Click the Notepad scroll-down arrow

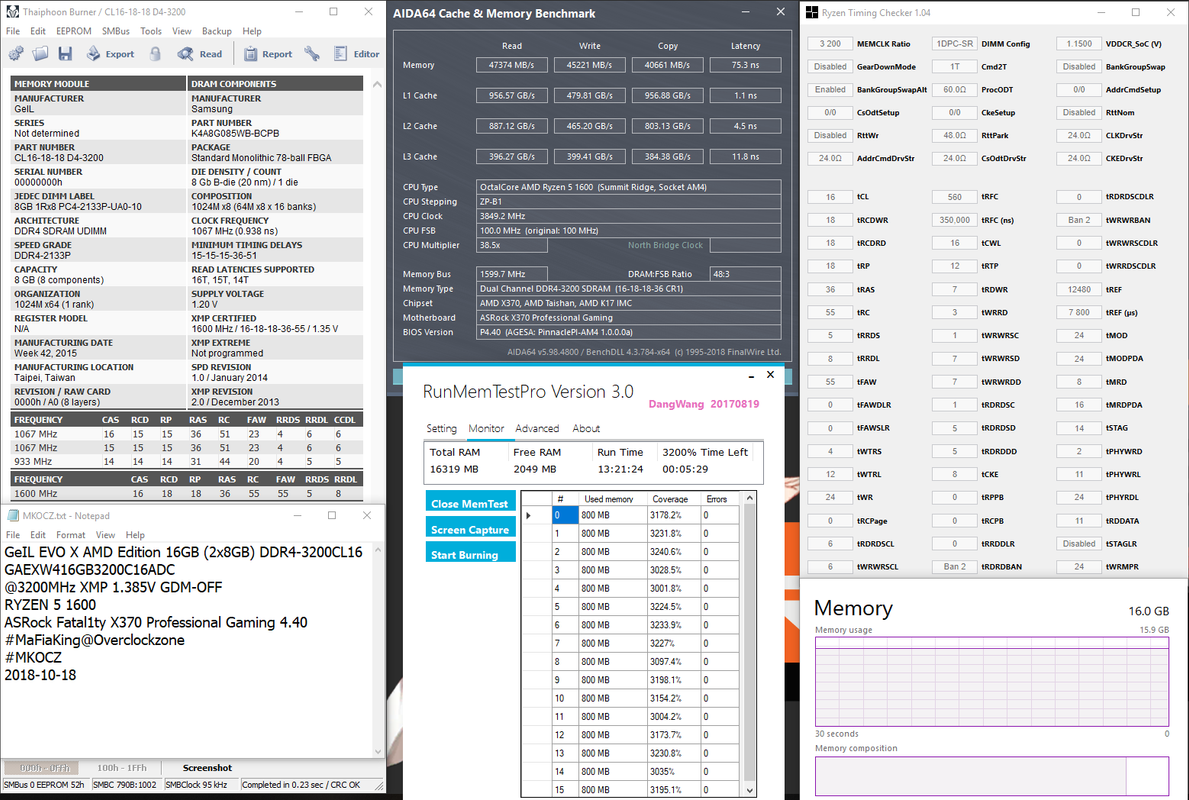tap(378, 751)
